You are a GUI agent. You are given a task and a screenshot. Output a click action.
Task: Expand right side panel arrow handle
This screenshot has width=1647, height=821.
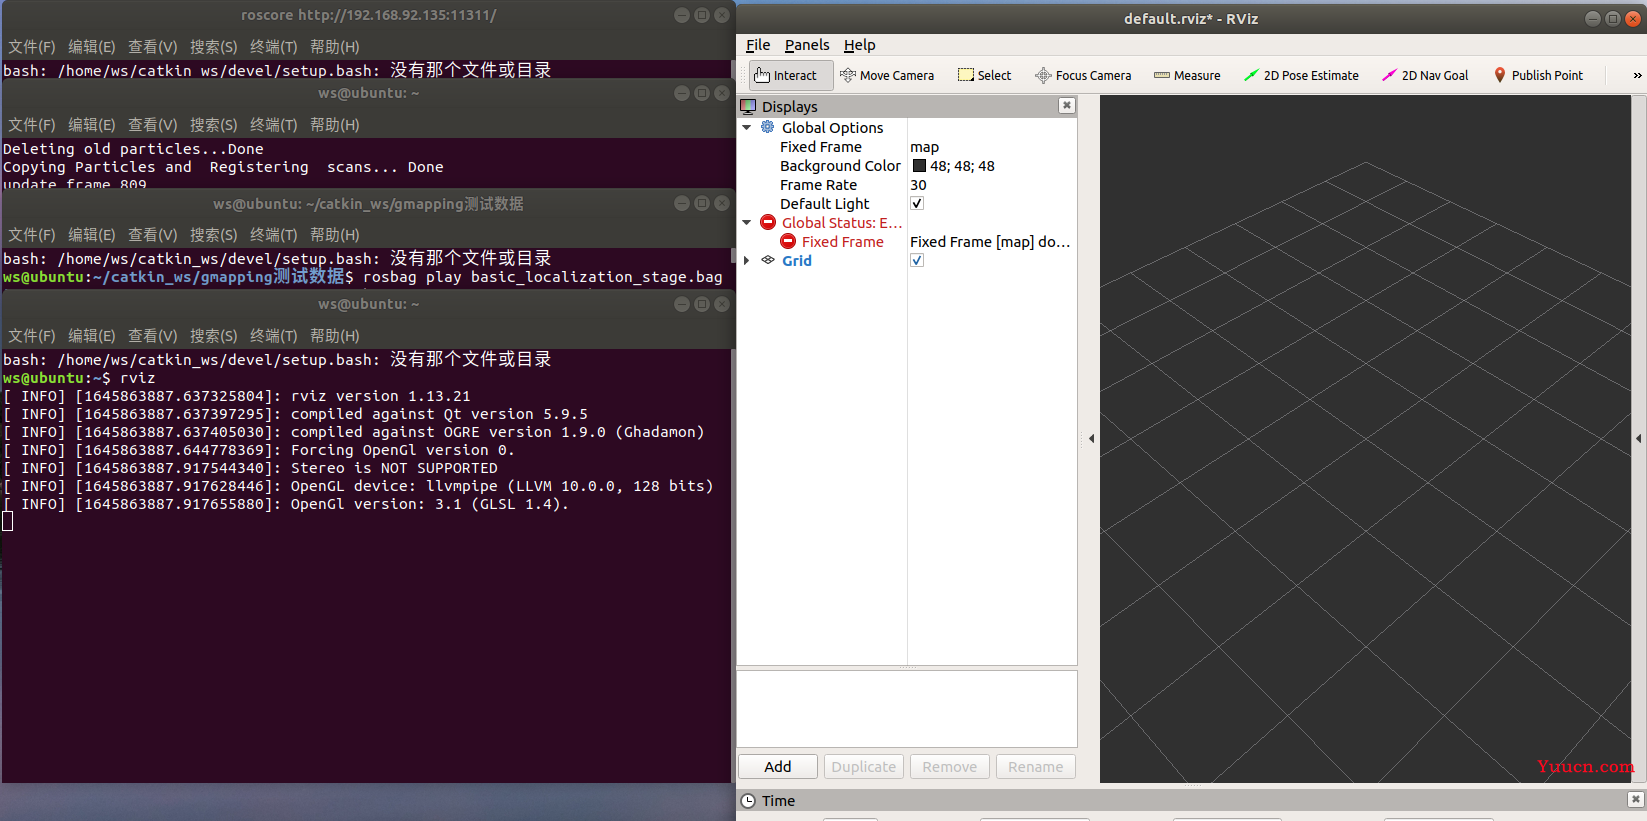pyautogui.click(x=1638, y=438)
